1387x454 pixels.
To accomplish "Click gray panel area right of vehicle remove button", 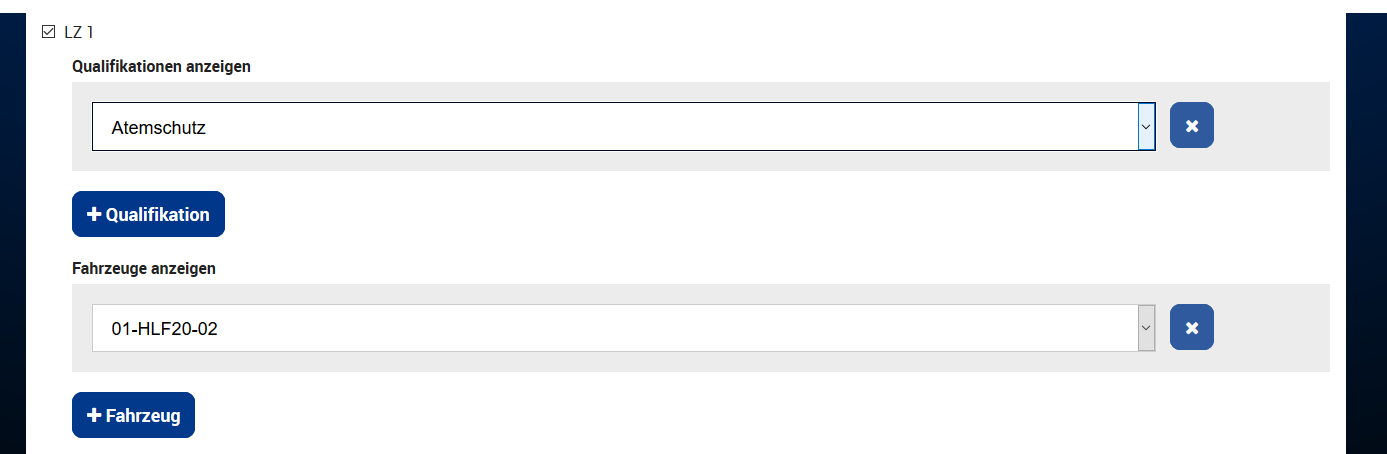I will (x=1270, y=328).
